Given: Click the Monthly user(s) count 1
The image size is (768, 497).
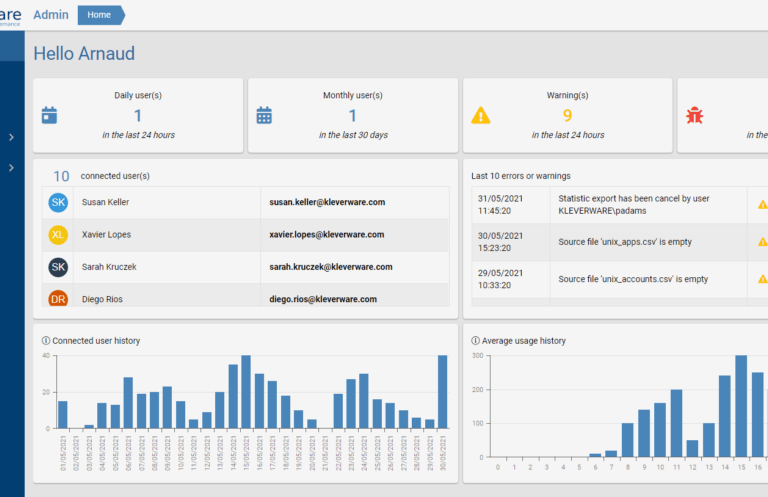Looking at the screenshot, I should point(352,116).
